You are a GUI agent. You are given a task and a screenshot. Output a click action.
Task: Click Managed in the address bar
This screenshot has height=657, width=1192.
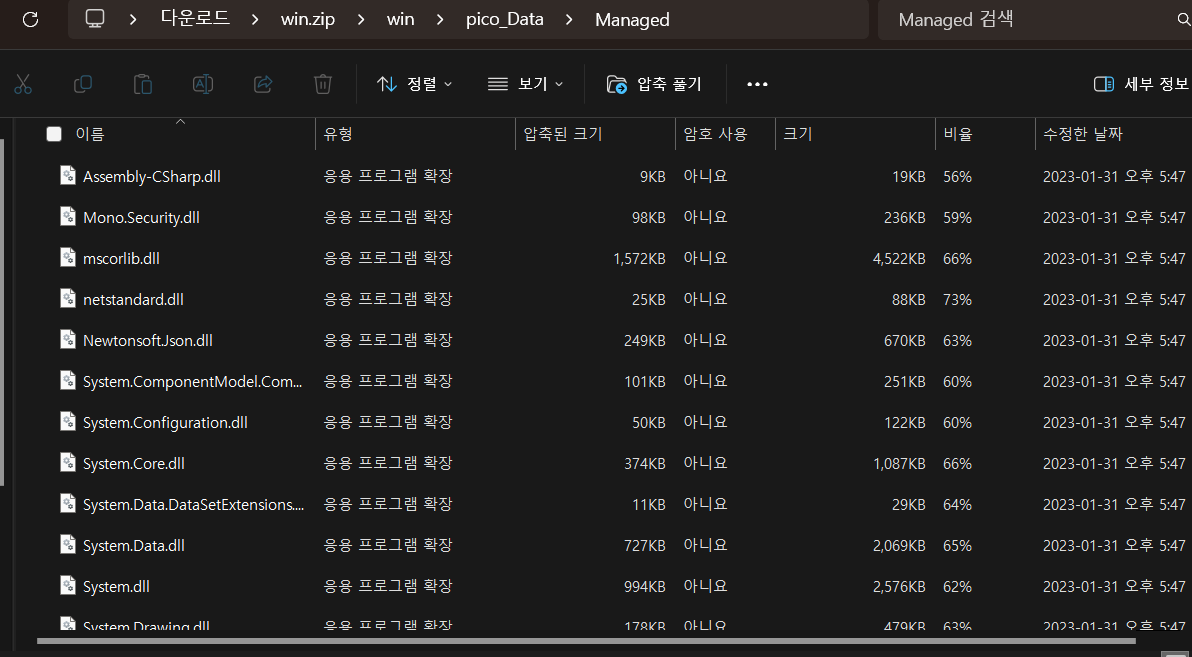(x=632, y=20)
